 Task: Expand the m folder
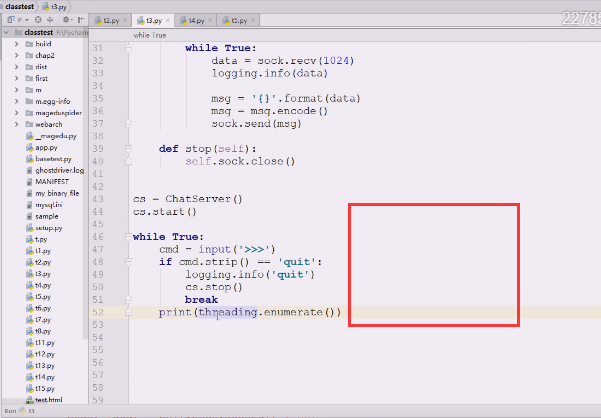(16, 90)
